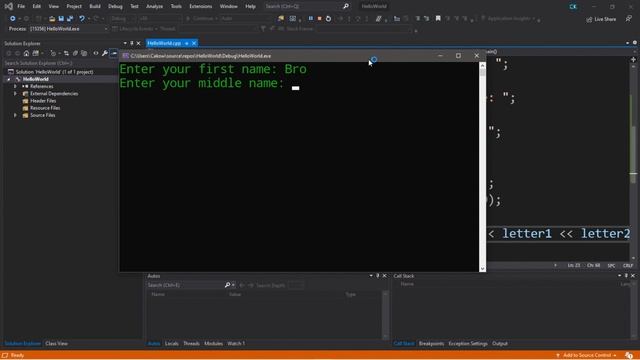
Task: Click the Visual Studio logo icon
Action: pos(9,6)
